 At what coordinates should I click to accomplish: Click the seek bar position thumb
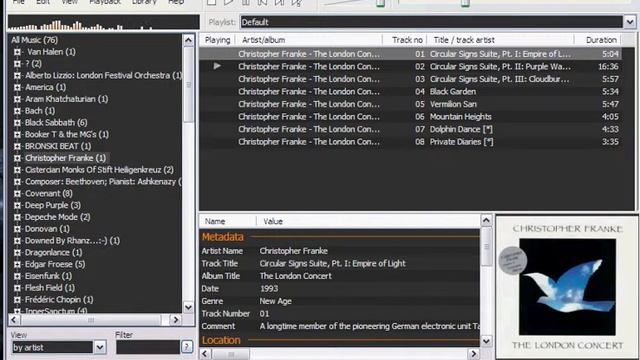[x=465, y=3]
